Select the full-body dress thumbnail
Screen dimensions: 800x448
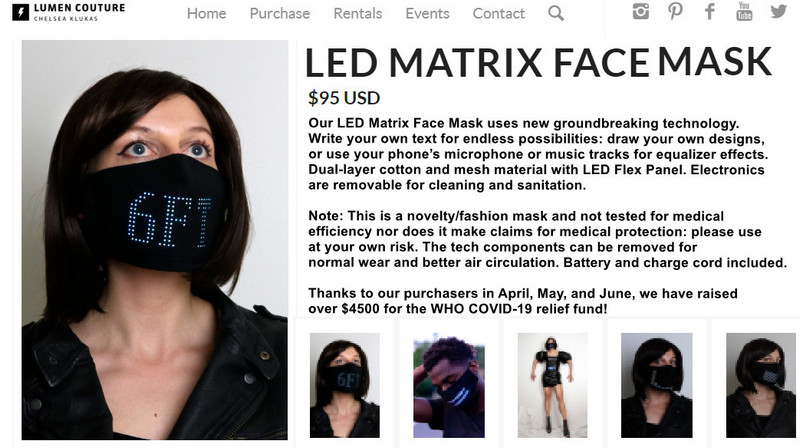coord(552,385)
